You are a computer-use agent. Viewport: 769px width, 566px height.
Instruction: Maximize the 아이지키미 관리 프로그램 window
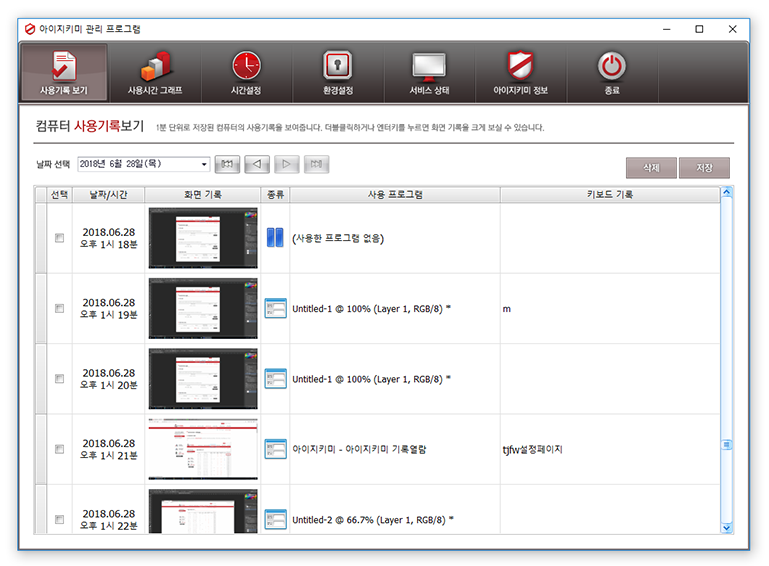click(699, 29)
